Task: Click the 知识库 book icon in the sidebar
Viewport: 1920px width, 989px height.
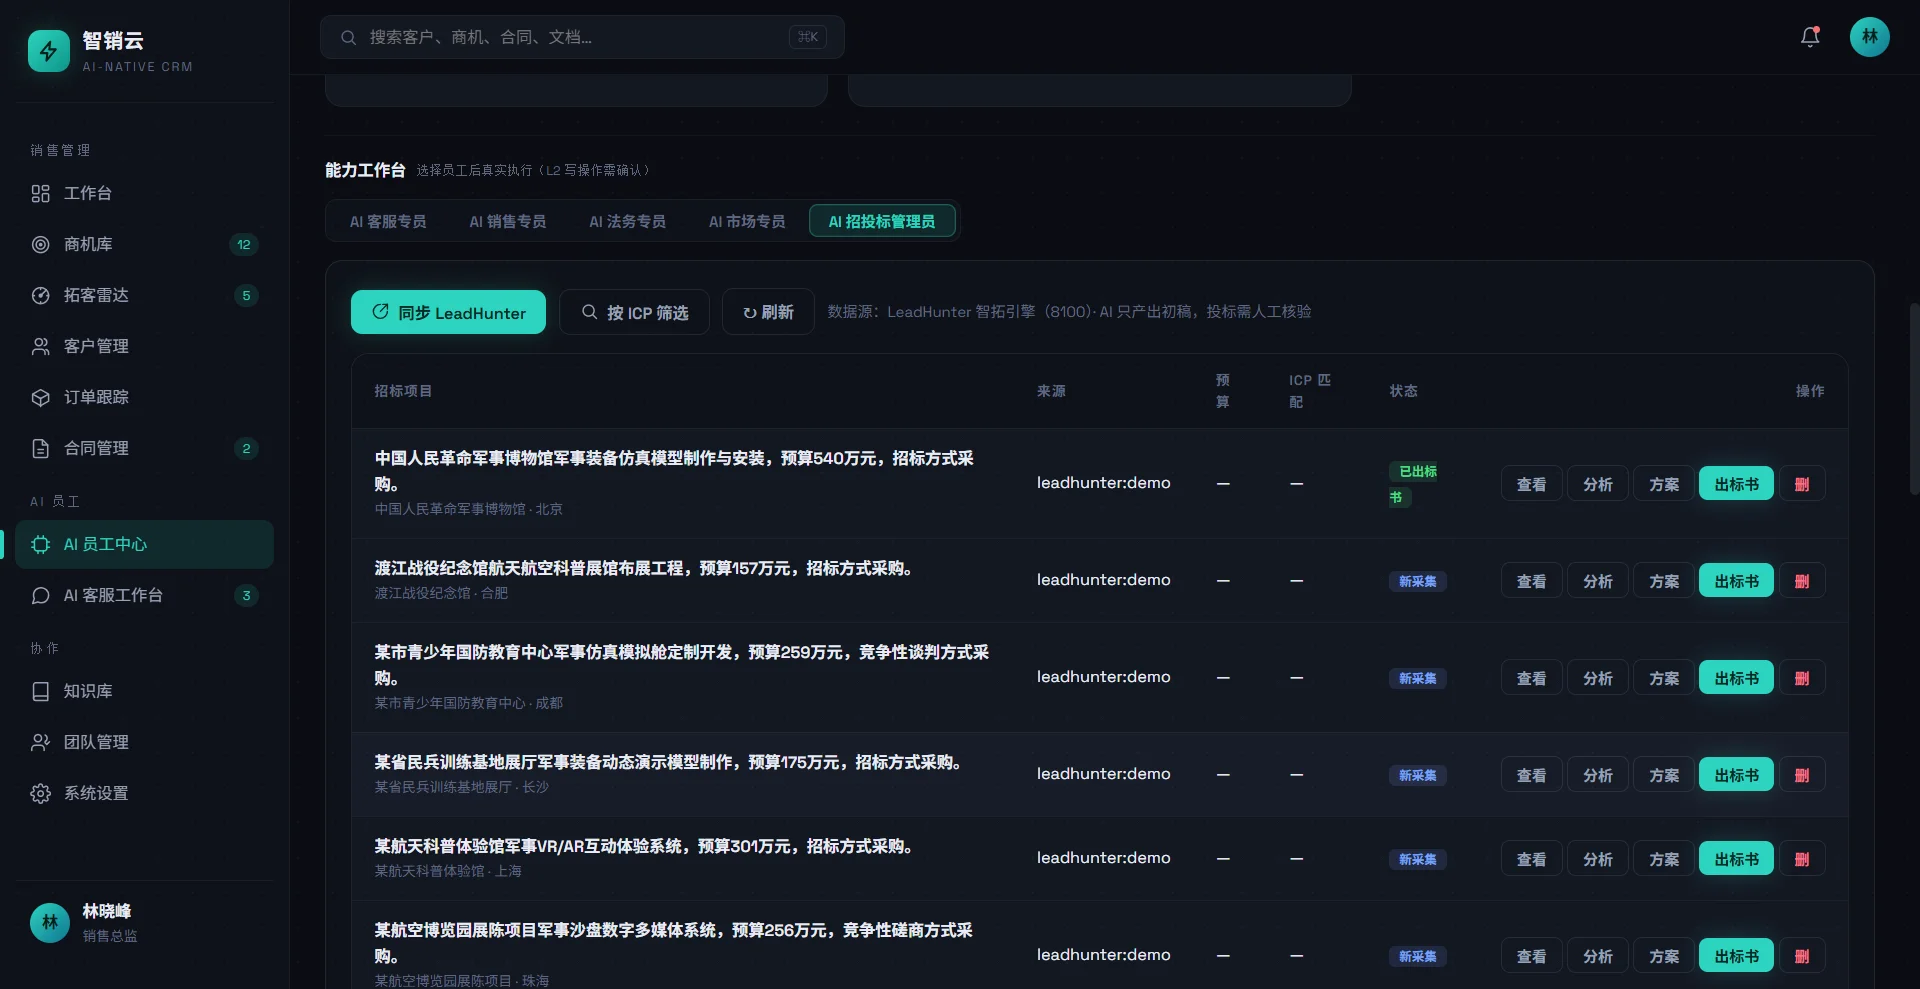Action: click(41, 691)
